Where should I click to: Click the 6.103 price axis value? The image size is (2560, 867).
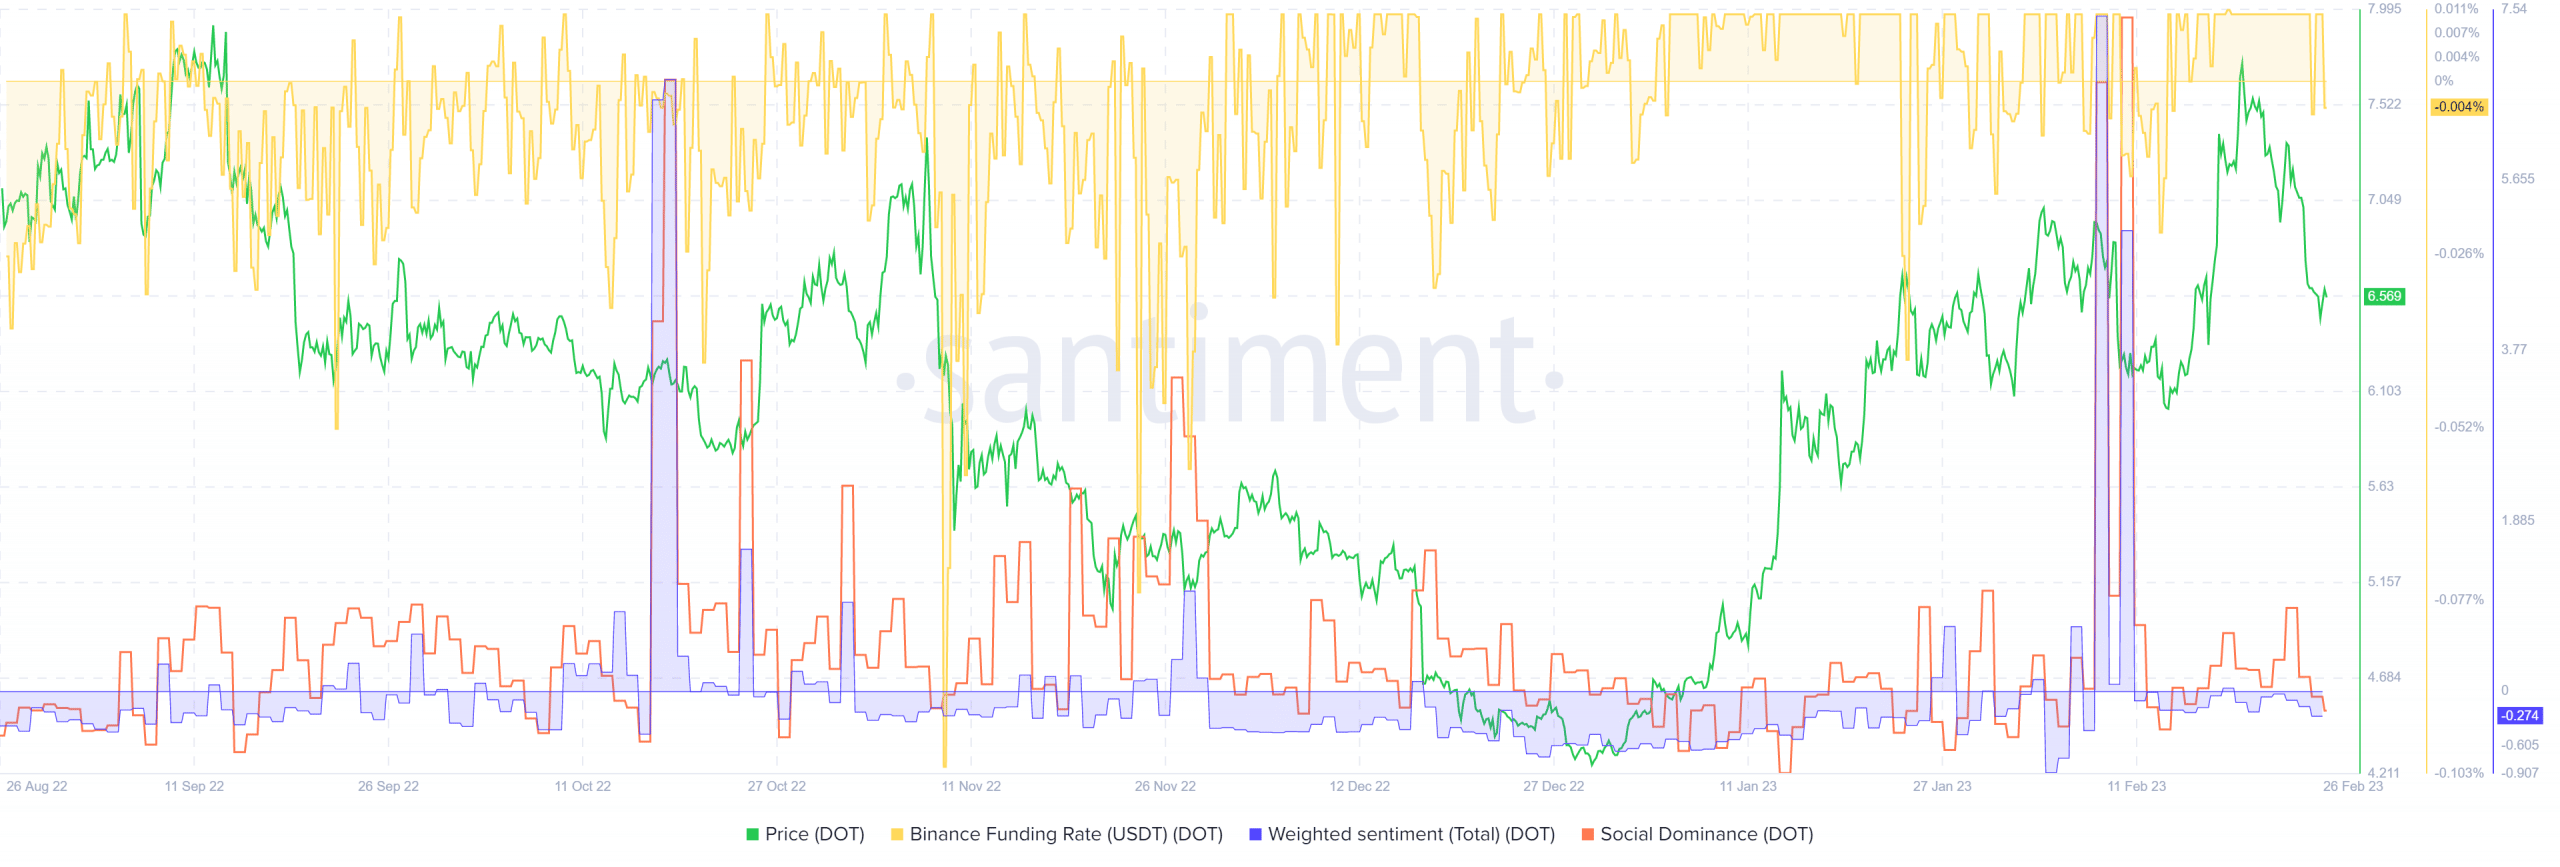(2384, 391)
